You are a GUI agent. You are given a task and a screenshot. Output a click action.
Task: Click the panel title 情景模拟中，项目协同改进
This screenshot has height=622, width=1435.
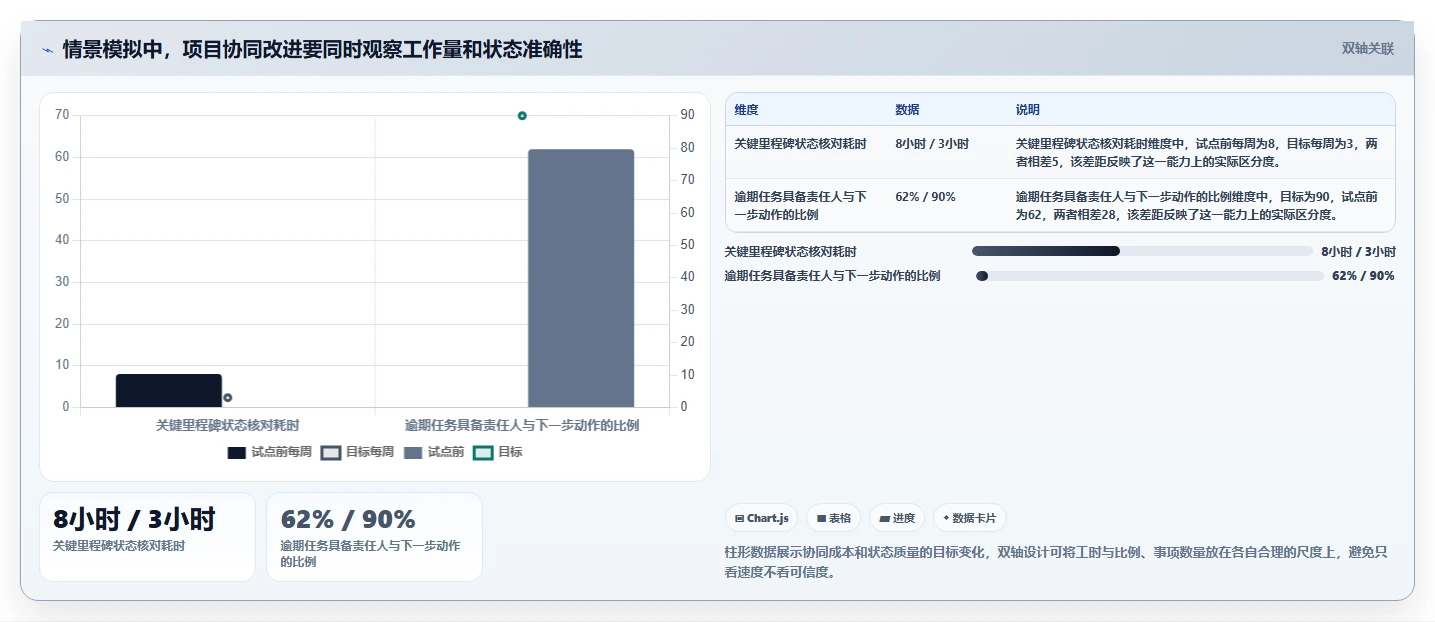[x=322, y=49]
